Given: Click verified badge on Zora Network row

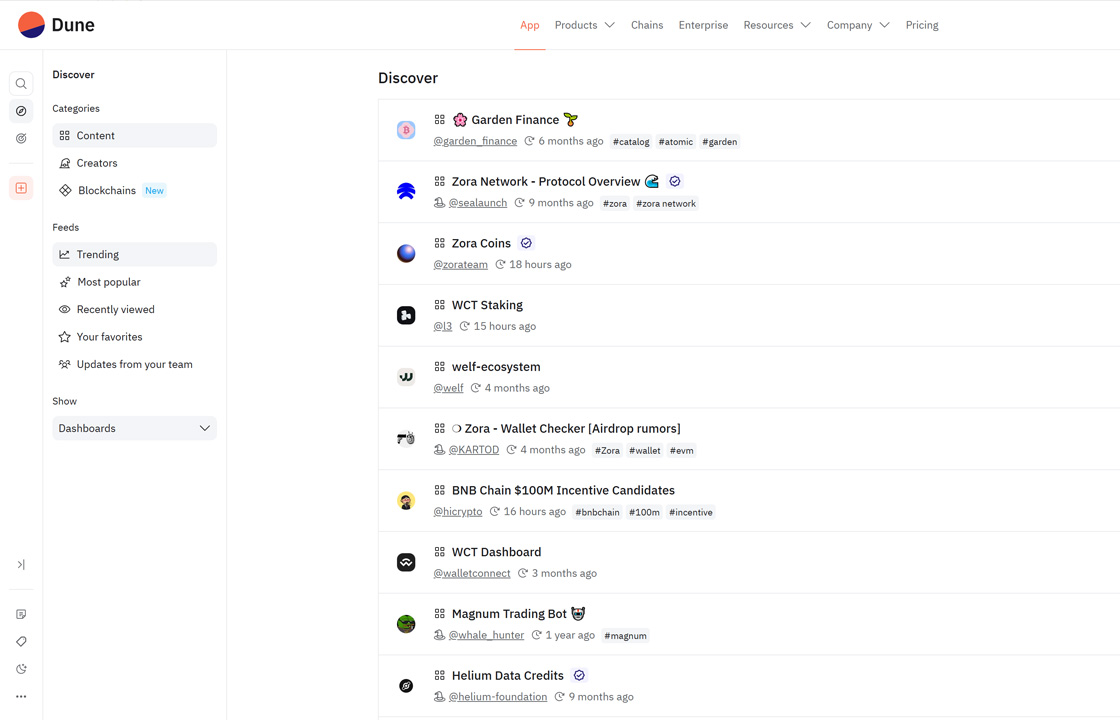Looking at the screenshot, I should tap(675, 181).
